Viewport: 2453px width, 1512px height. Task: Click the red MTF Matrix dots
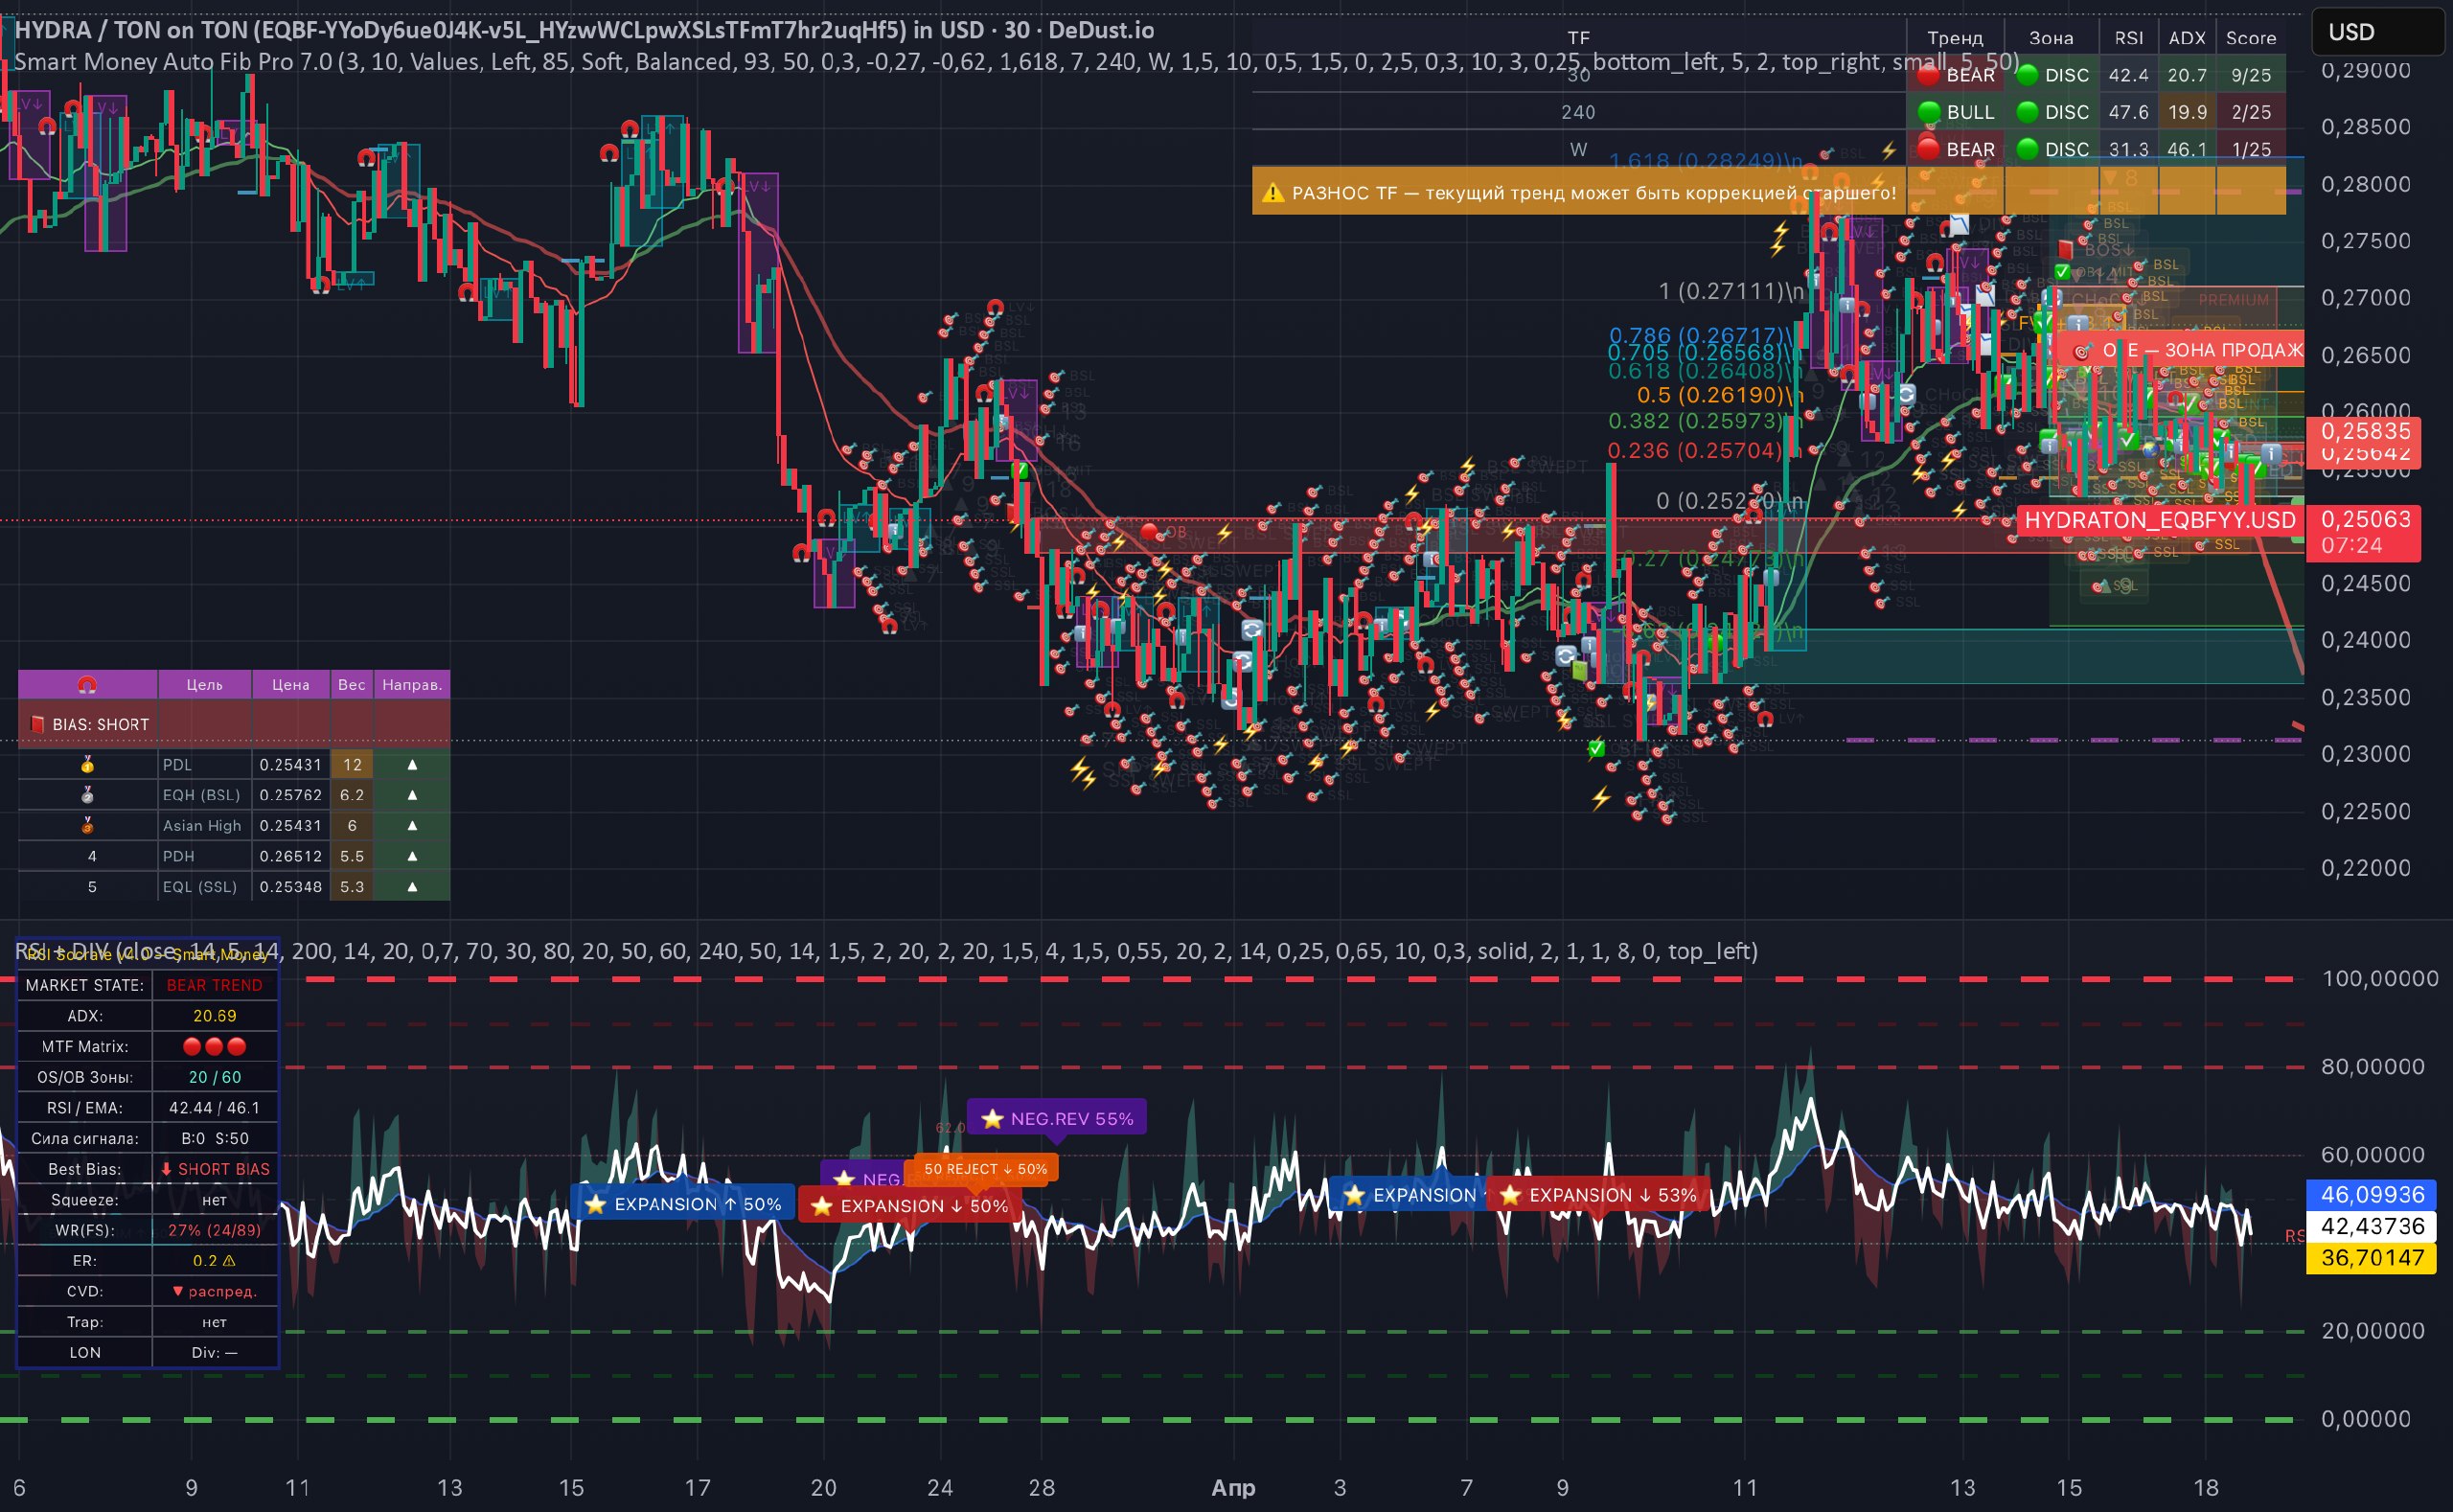[x=214, y=1047]
